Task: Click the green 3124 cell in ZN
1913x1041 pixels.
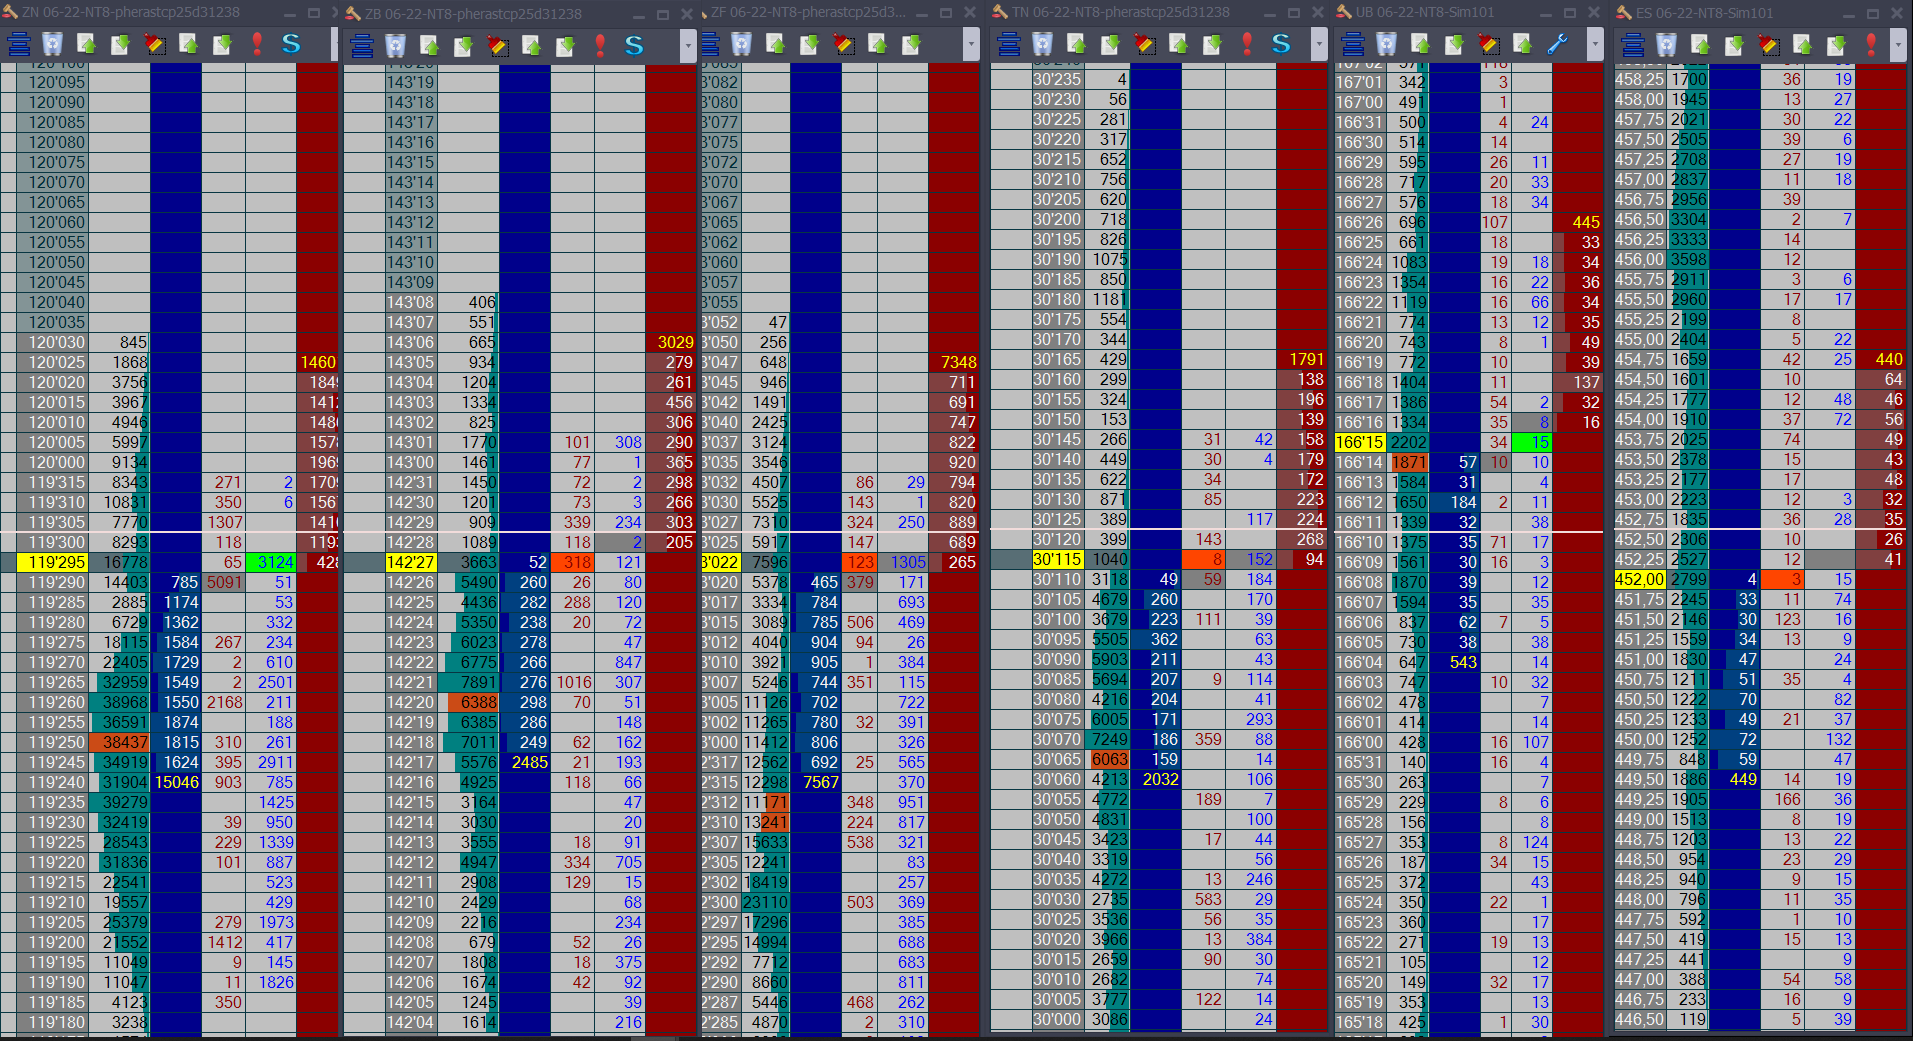Action: 271,562
